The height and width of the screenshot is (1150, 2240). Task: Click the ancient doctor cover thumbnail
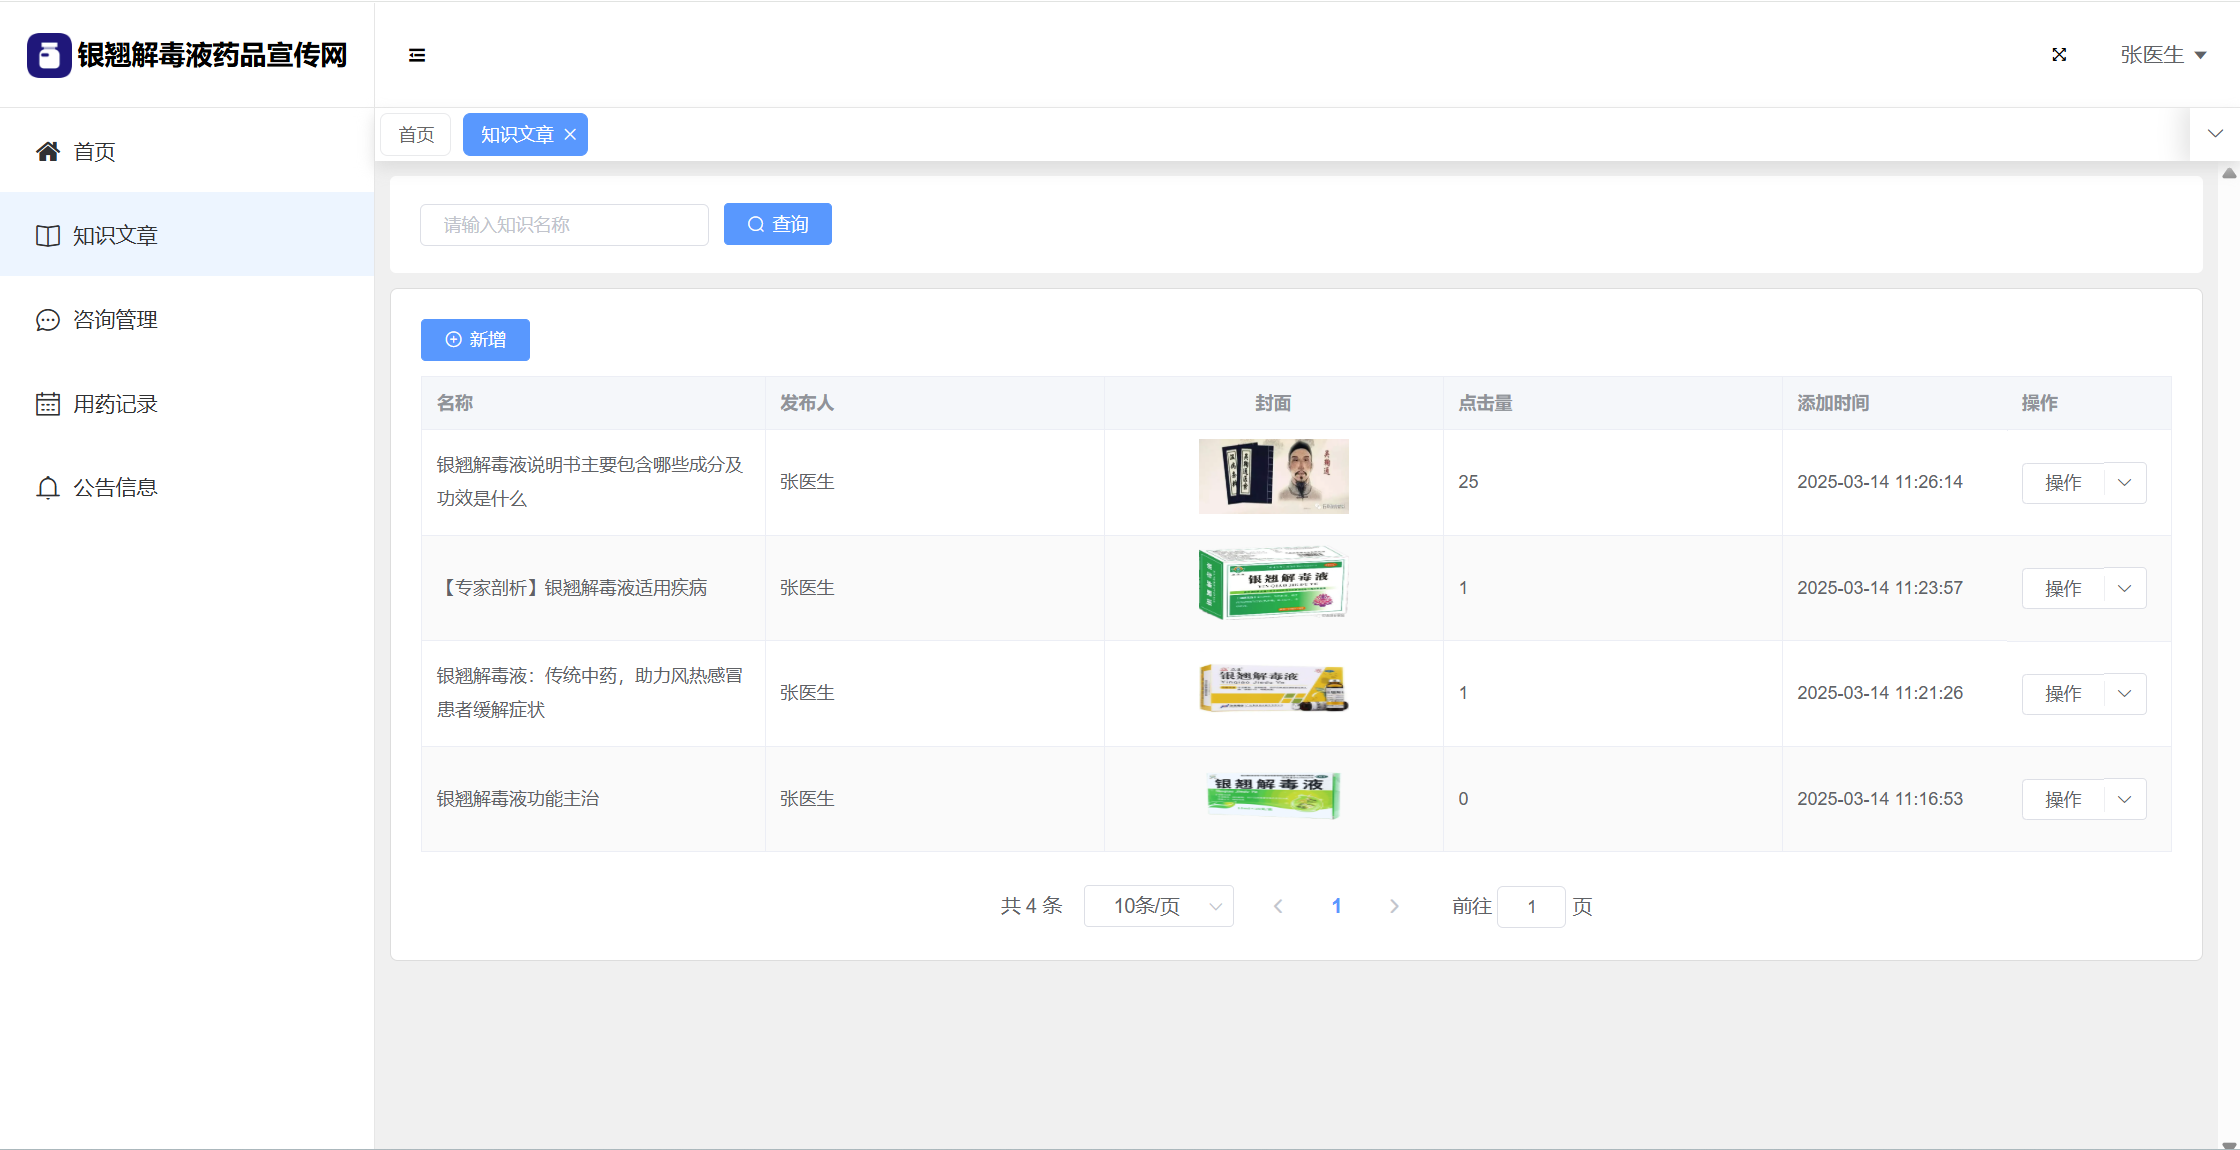pos(1273,477)
